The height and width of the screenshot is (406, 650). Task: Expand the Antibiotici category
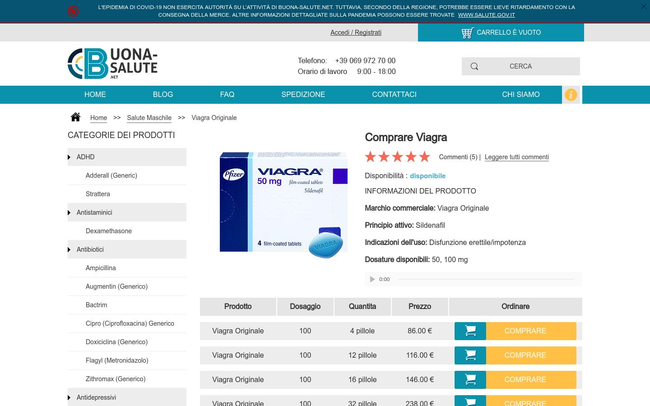click(x=127, y=249)
